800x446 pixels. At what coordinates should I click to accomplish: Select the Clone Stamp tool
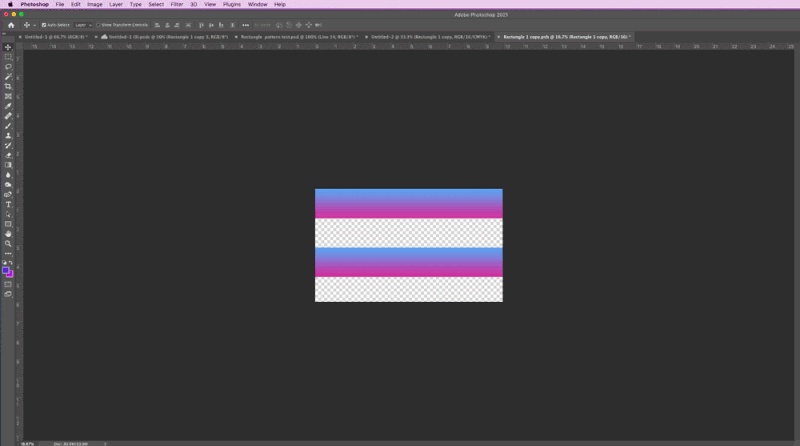(x=8, y=136)
